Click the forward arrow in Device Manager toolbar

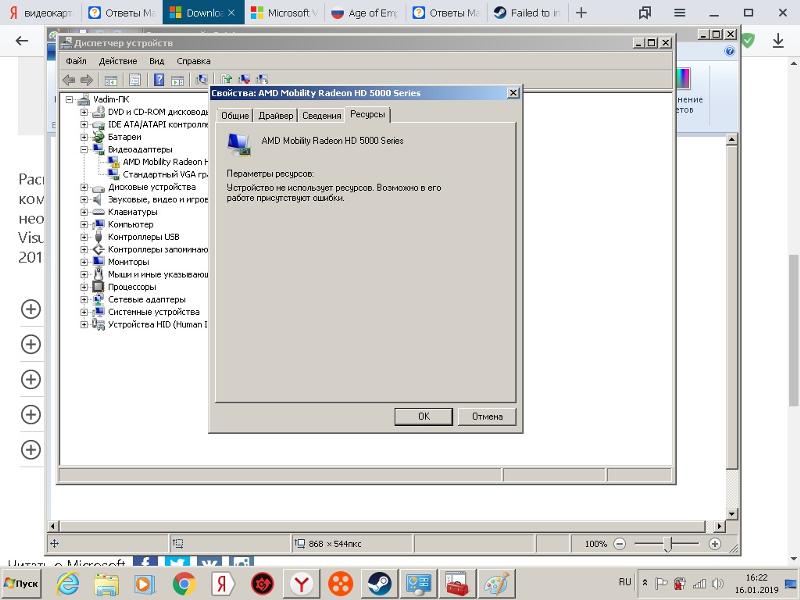click(87, 80)
